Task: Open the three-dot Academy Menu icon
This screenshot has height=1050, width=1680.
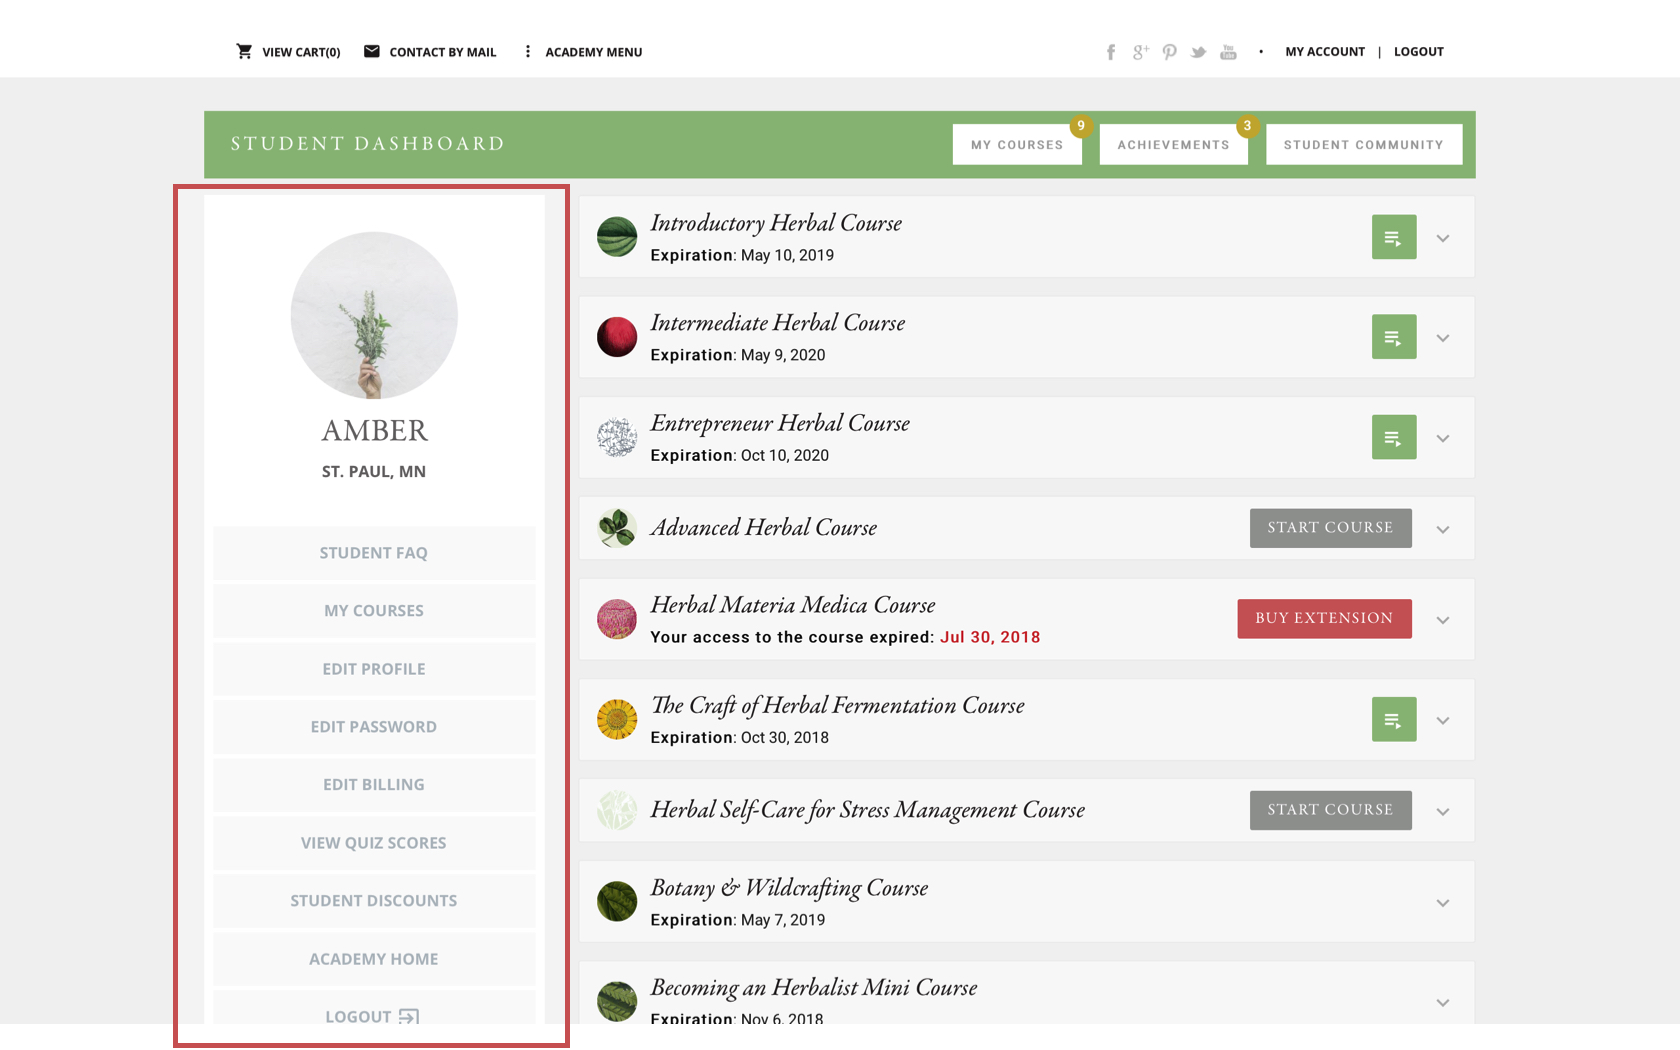Action: click(x=528, y=51)
